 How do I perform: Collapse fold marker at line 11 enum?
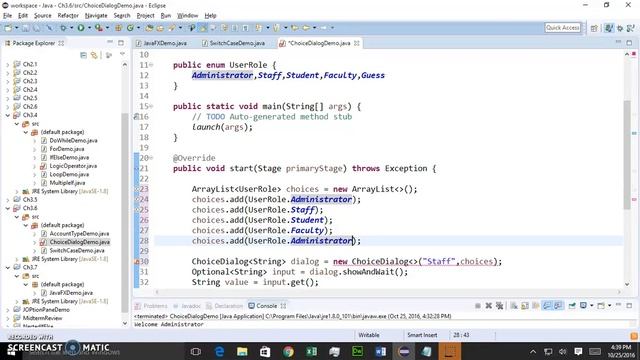click(x=151, y=65)
